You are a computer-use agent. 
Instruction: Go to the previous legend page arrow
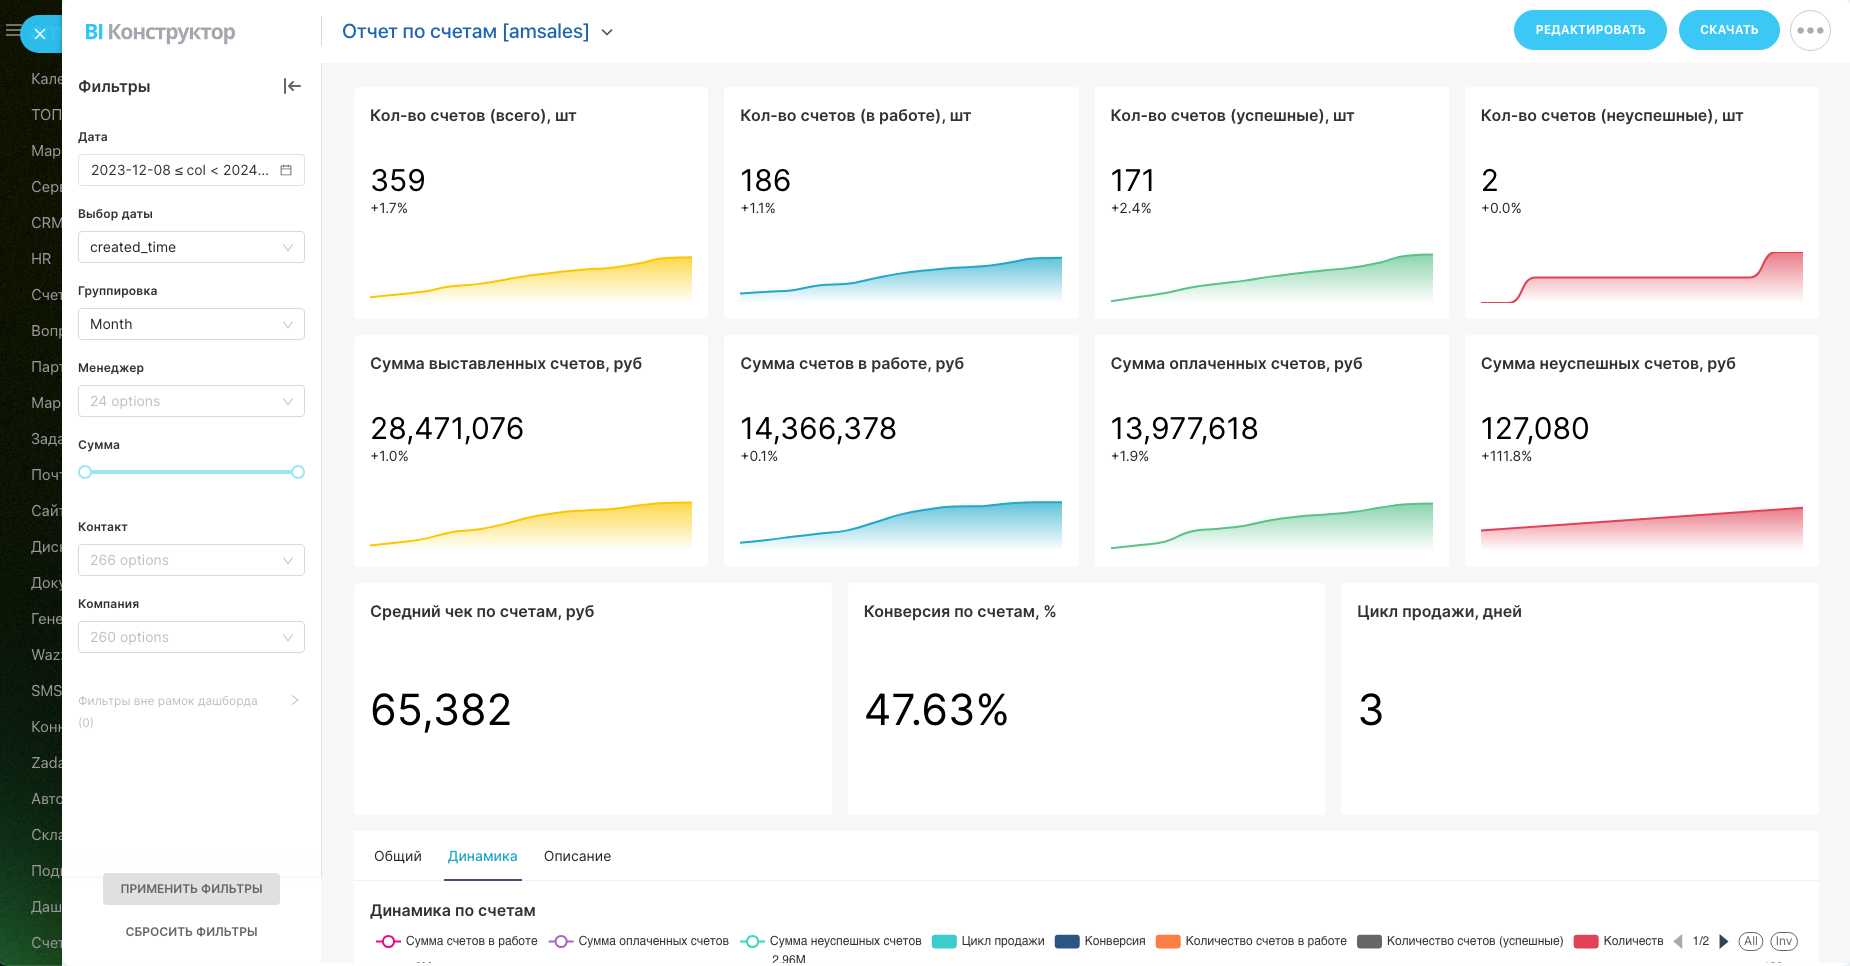coord(1678,941)
